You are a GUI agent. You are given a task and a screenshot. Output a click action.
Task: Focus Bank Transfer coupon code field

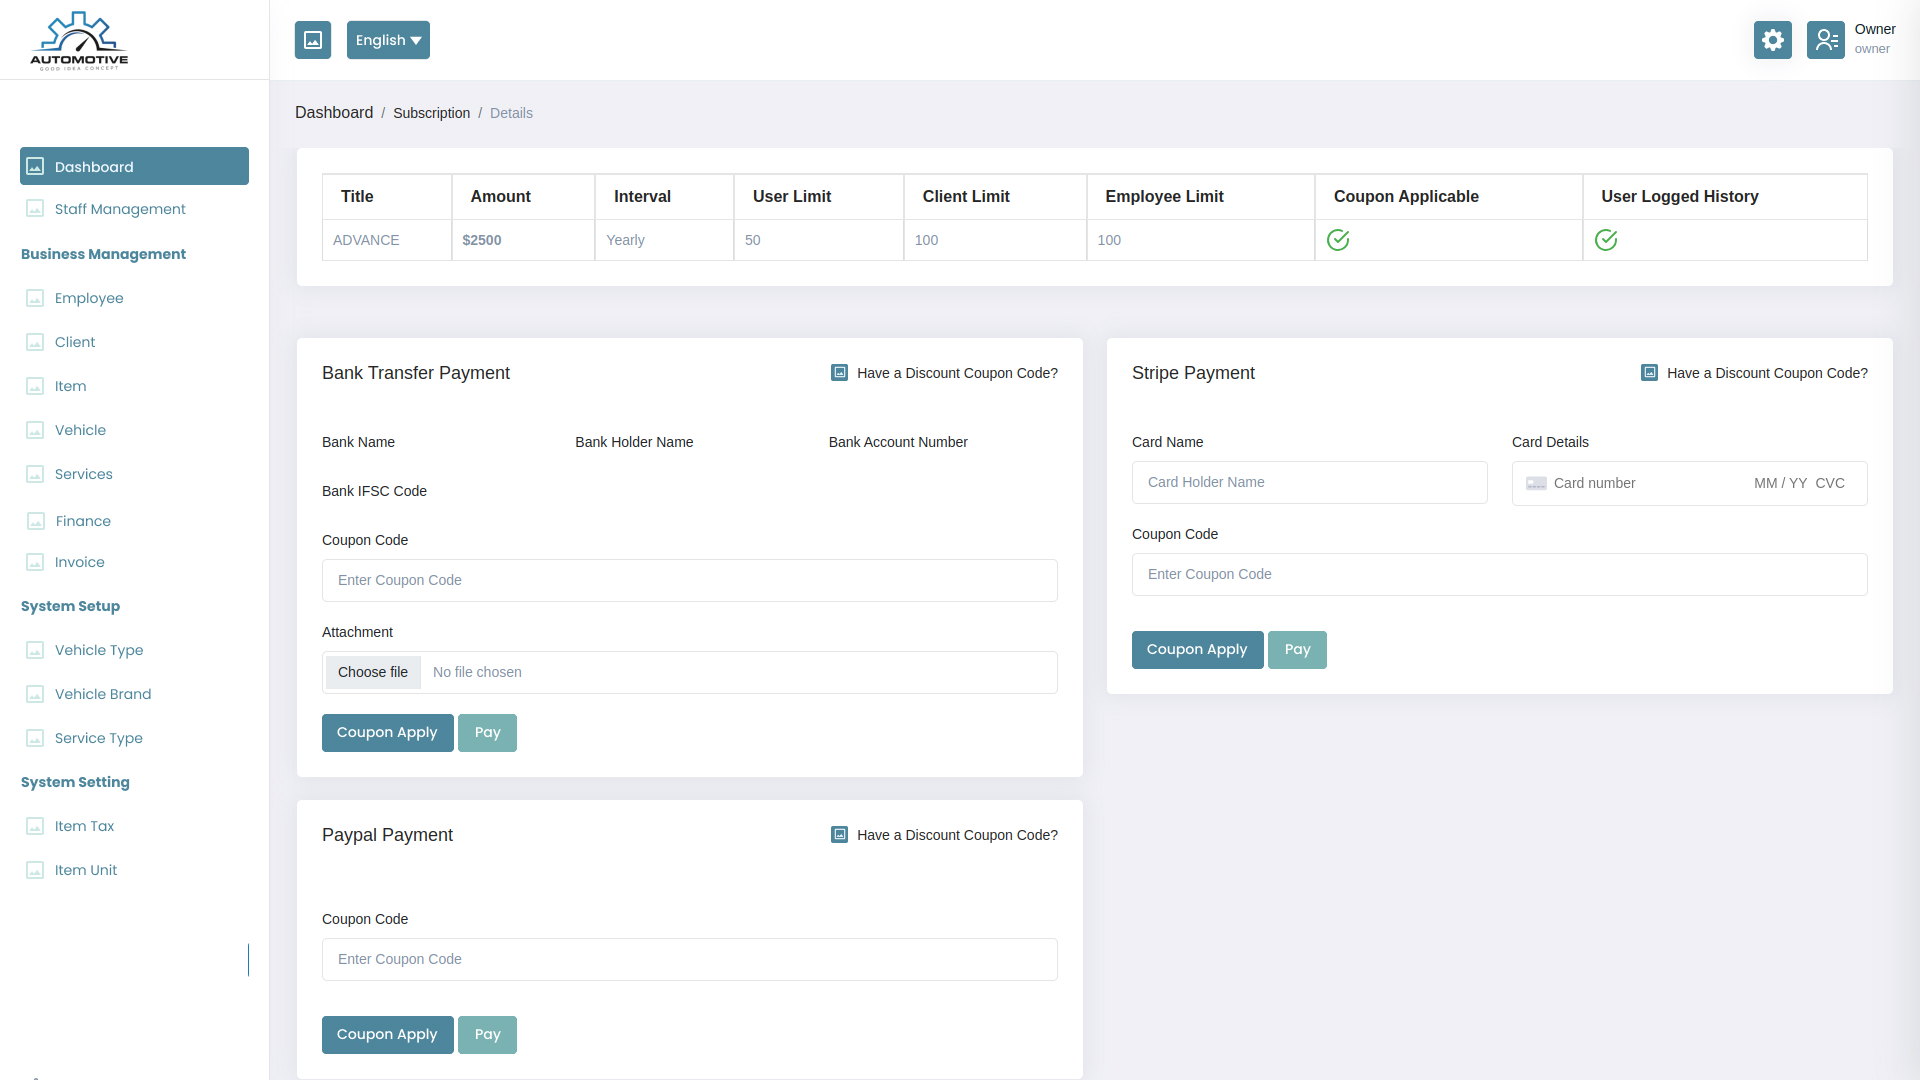point(690,581)
